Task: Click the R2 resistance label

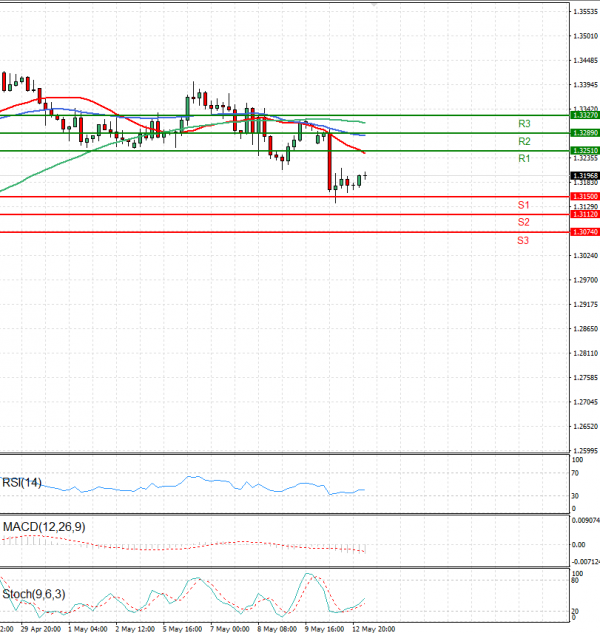Action: click(x=524, y=141)
